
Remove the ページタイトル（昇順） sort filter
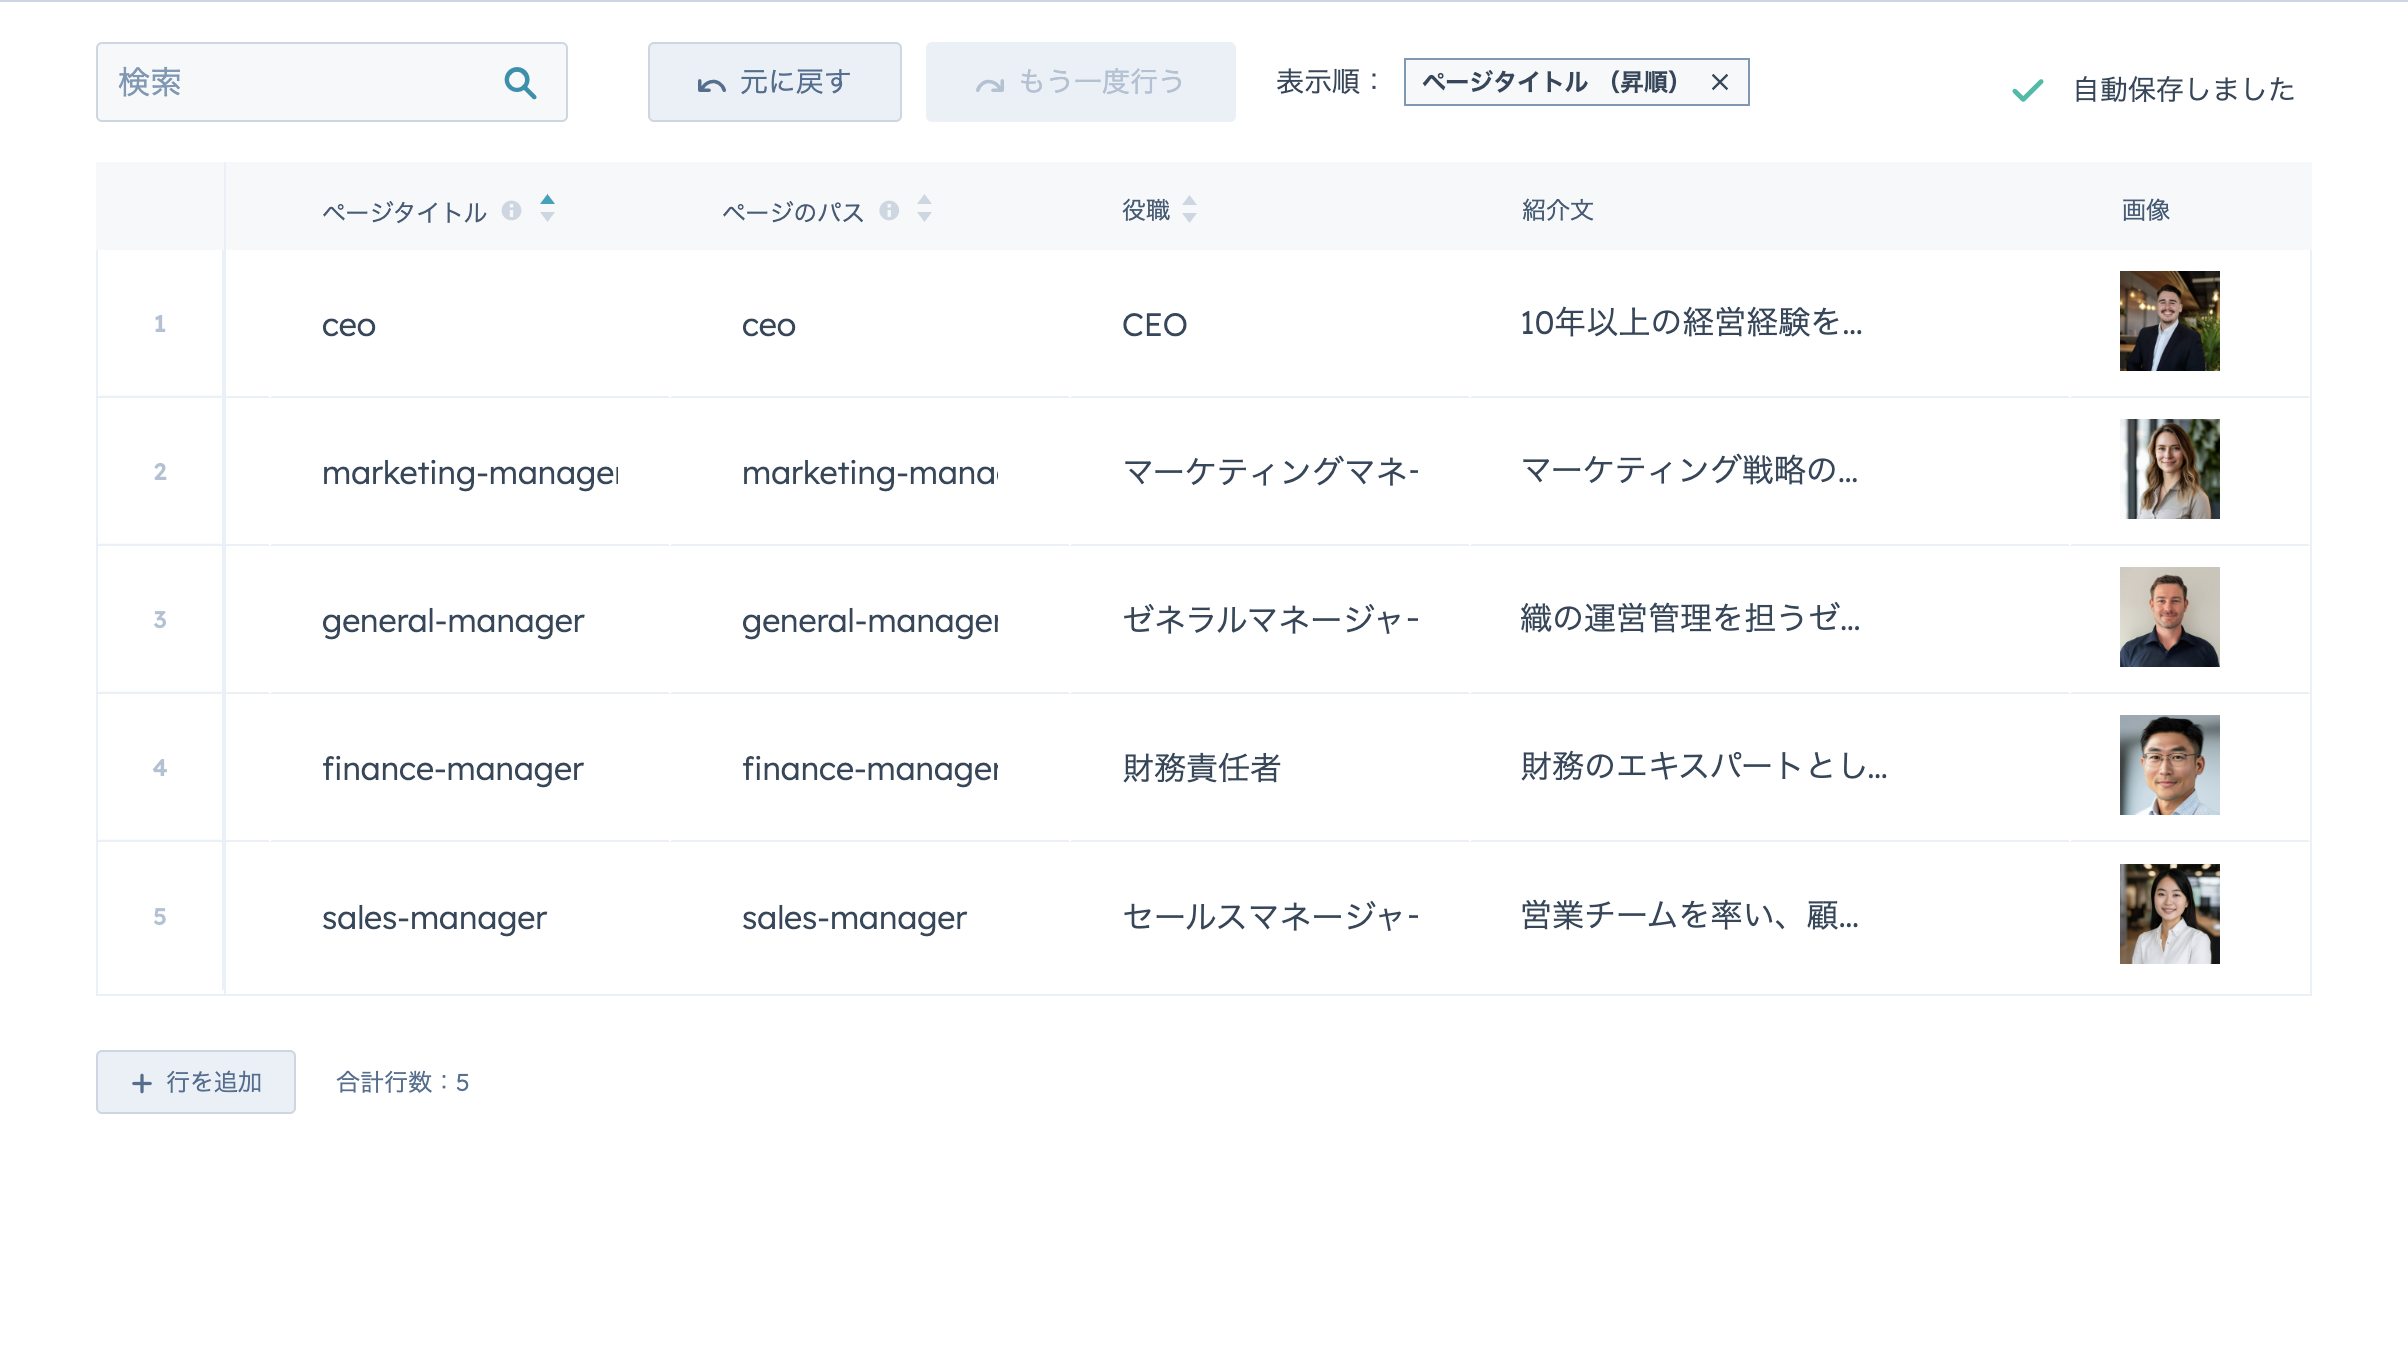(x=1719, y=83)
